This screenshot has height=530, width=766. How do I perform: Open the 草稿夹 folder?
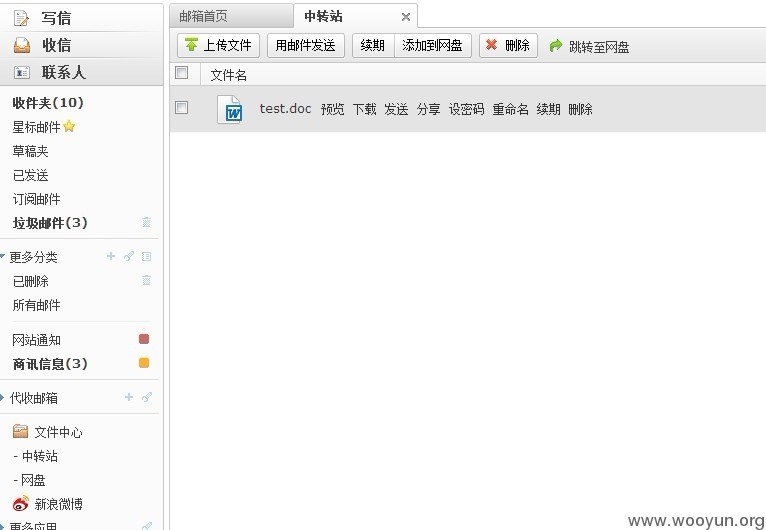[x=30, y=151]
